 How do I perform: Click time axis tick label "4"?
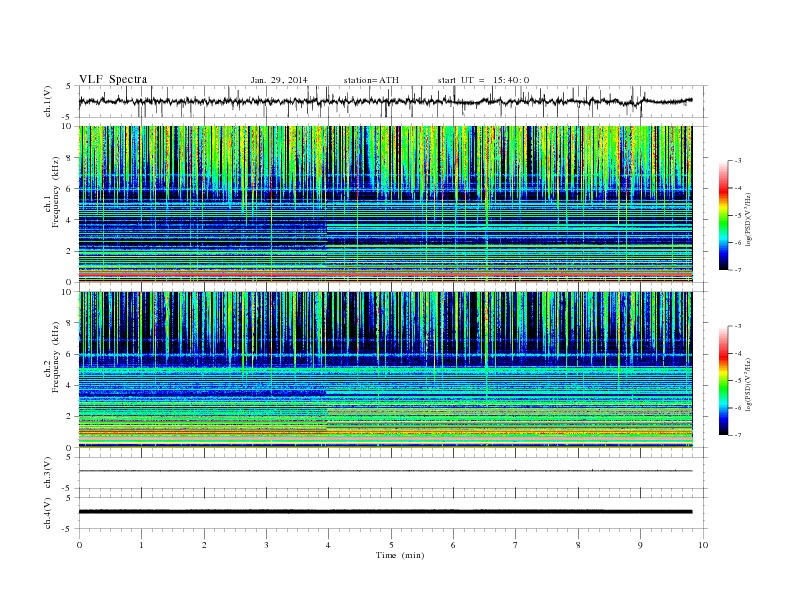coord(329,545)
